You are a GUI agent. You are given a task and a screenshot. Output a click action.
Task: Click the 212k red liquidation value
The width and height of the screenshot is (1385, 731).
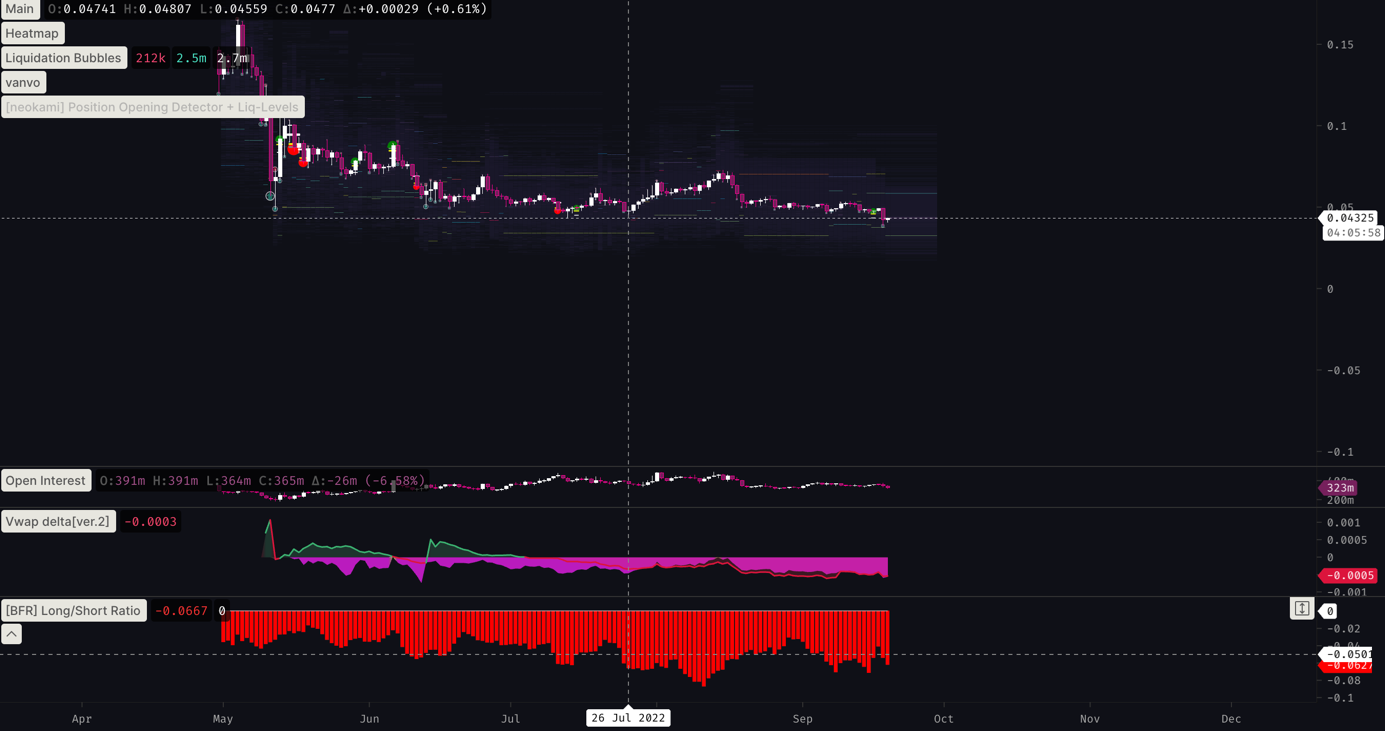tap(150, 58)
